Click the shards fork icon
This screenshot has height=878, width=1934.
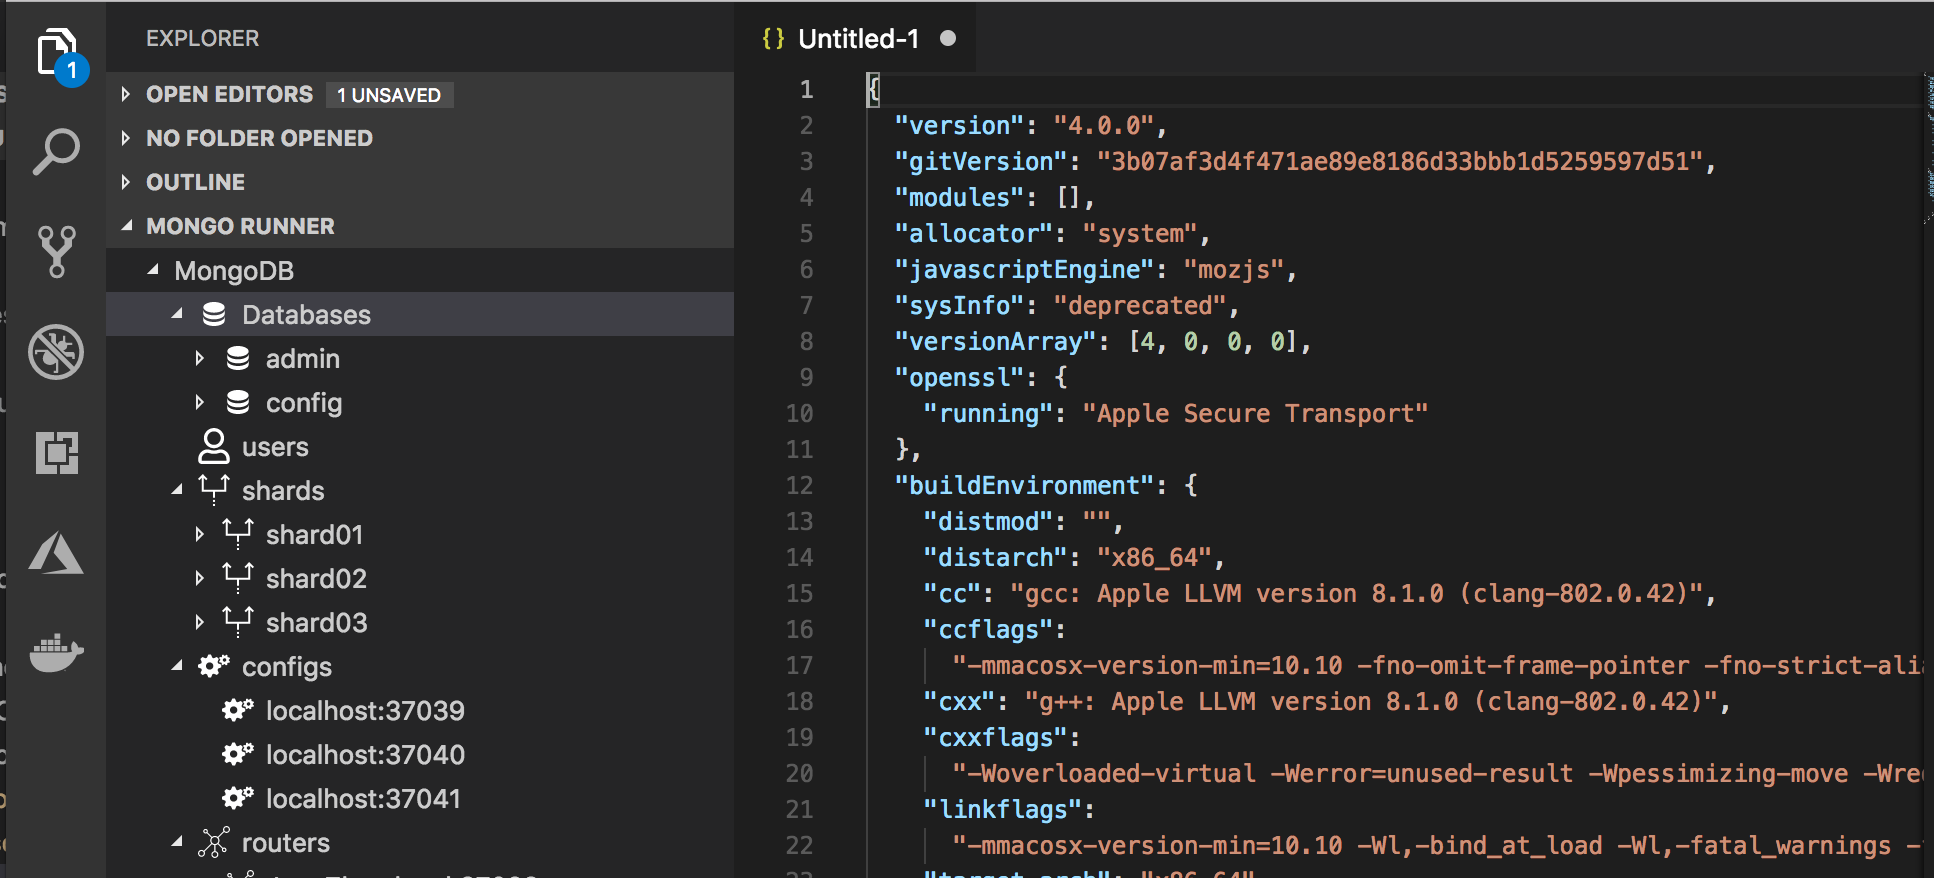point(214,490)
